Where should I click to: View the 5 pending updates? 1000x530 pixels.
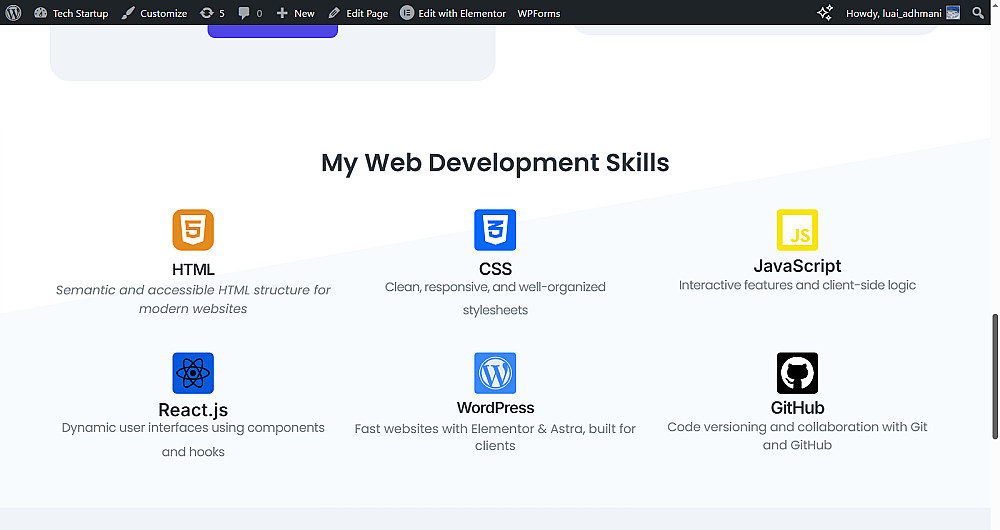[212, 13]
